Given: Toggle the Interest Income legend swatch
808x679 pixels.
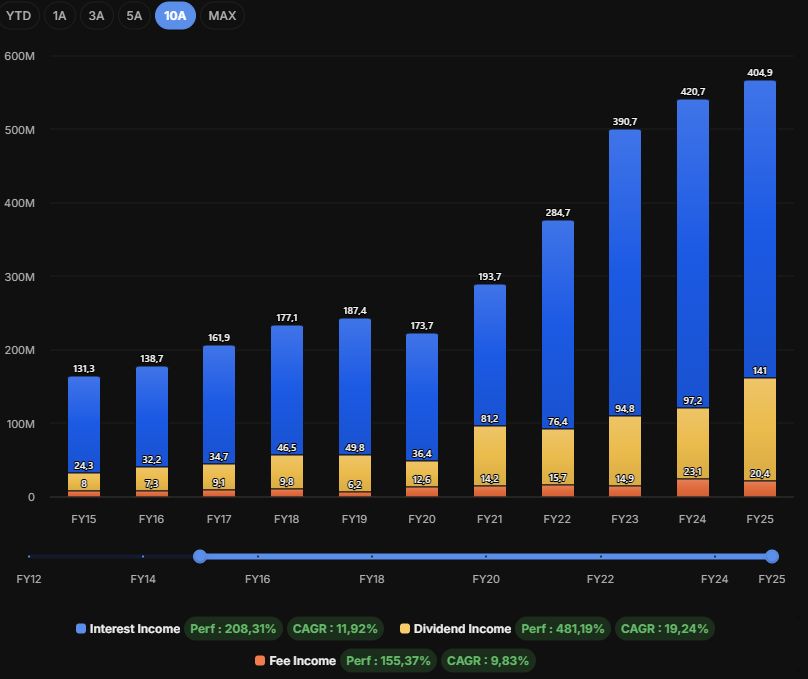Looking at the screenshot, I should (x=81, y=629).
